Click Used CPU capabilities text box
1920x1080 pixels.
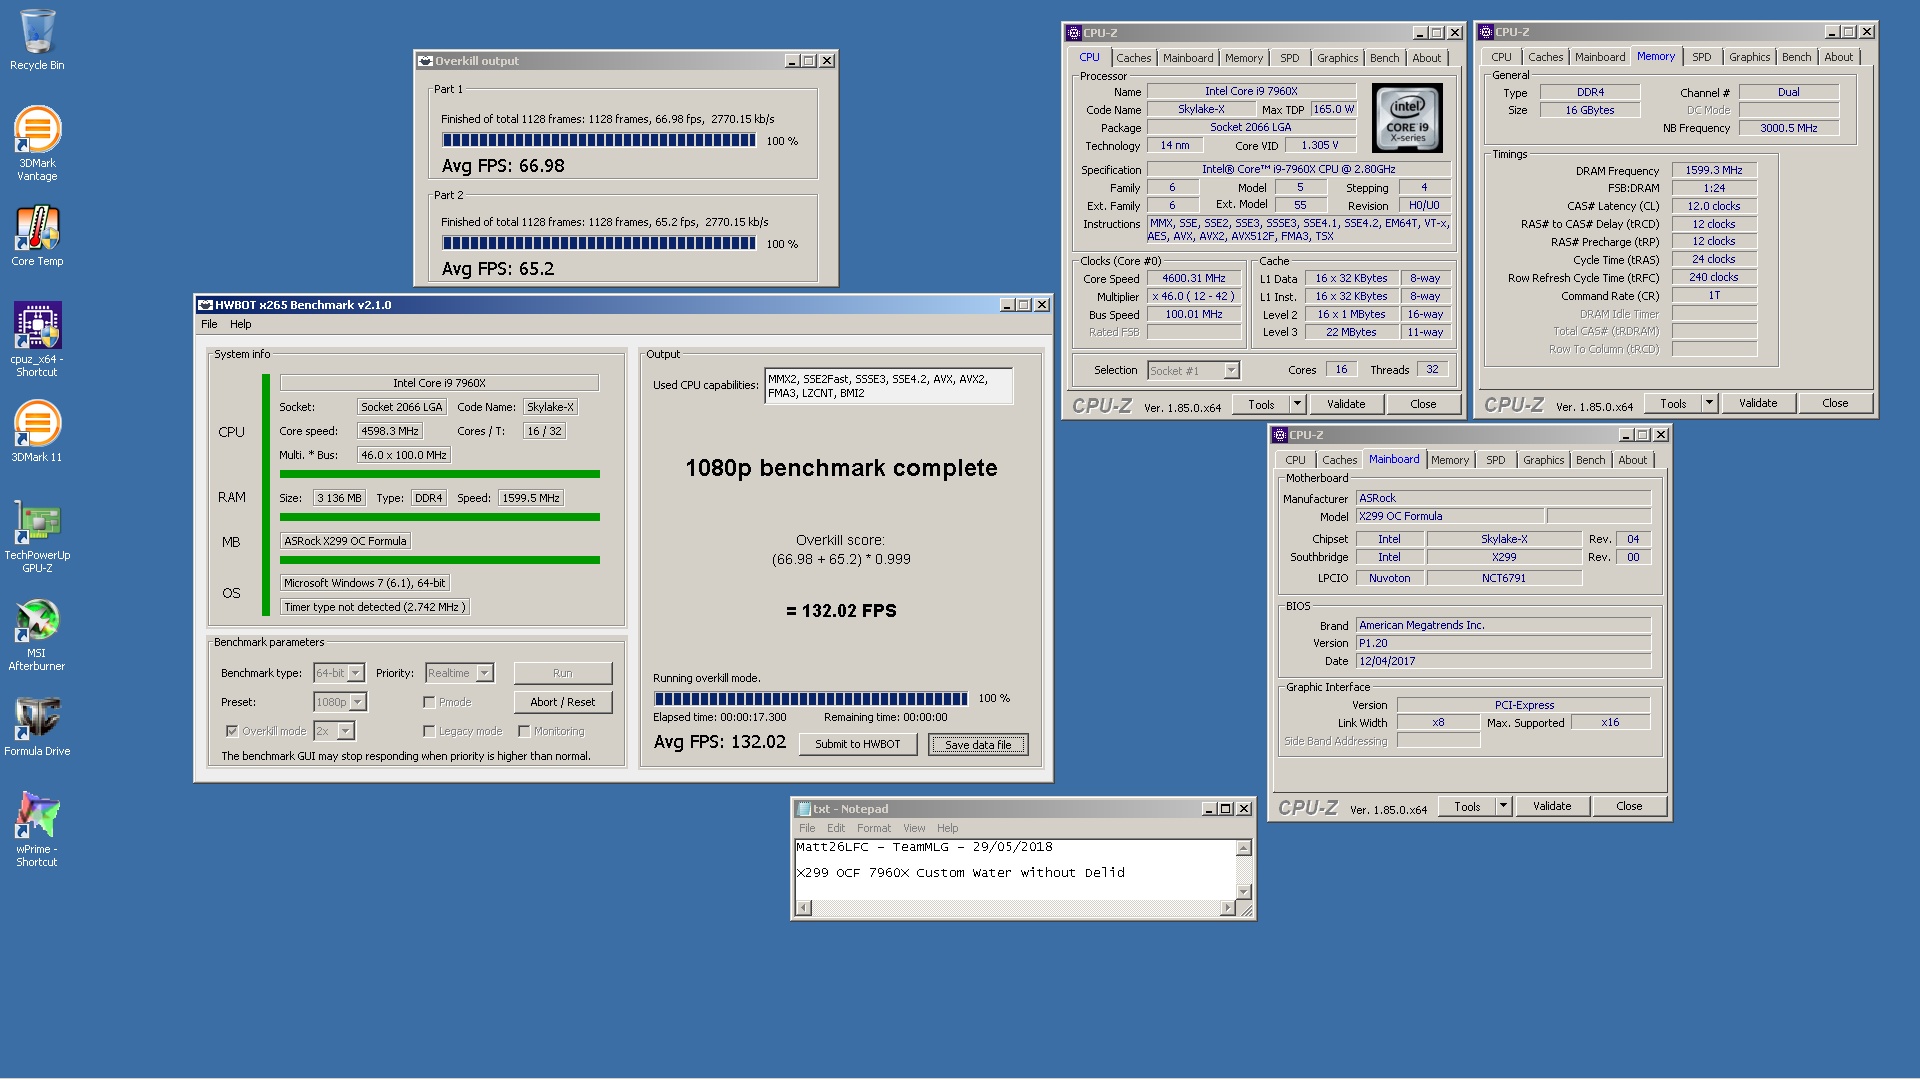[888, 386]
